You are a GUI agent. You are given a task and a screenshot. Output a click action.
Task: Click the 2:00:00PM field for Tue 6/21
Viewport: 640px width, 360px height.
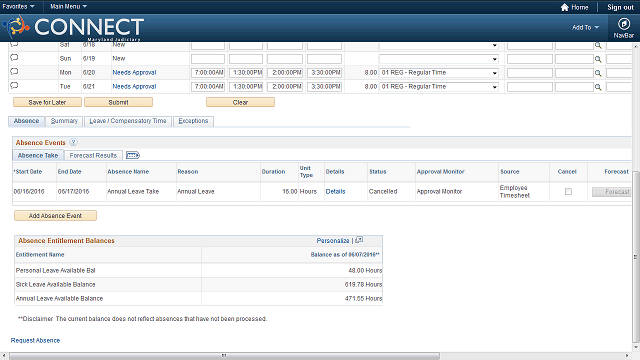point(285,87)
